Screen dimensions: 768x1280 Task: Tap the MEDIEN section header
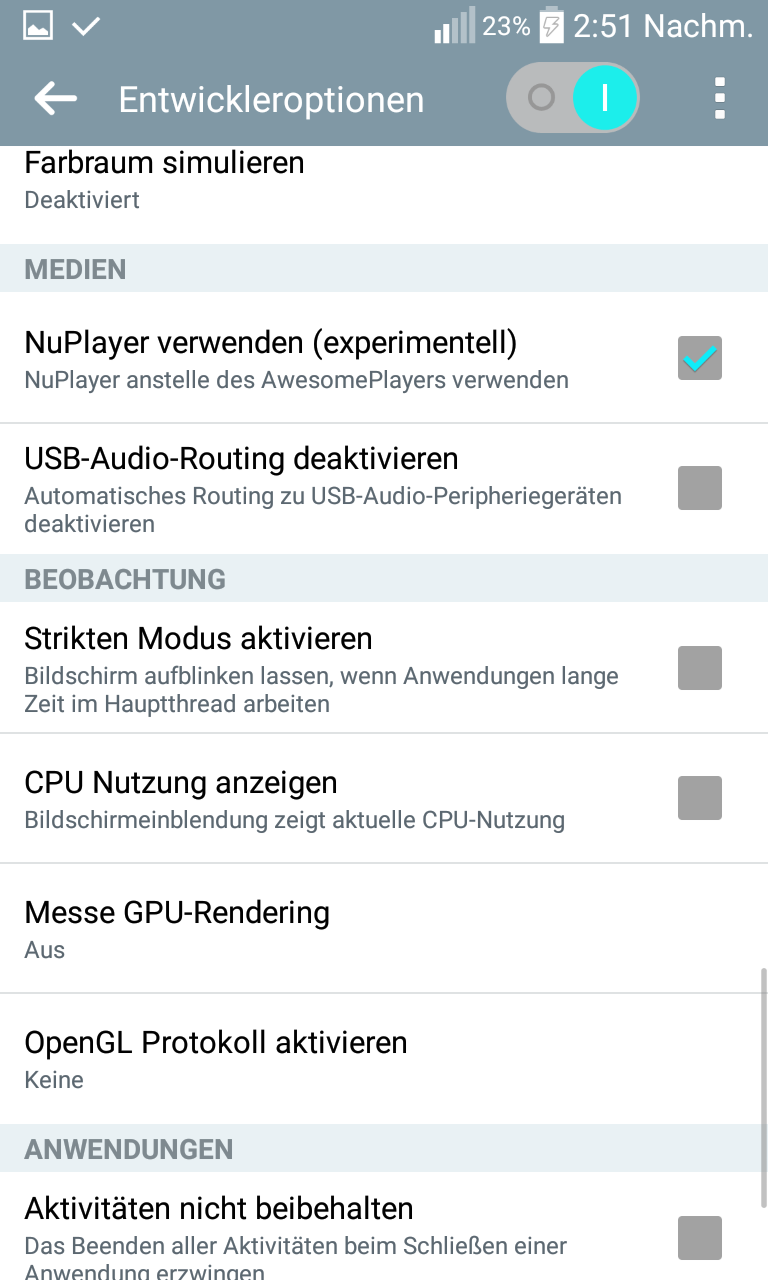tap(76, 269)
